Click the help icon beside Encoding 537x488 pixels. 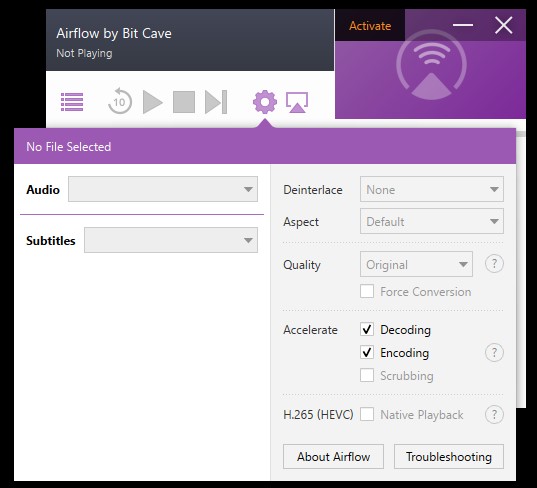[494, 352]
